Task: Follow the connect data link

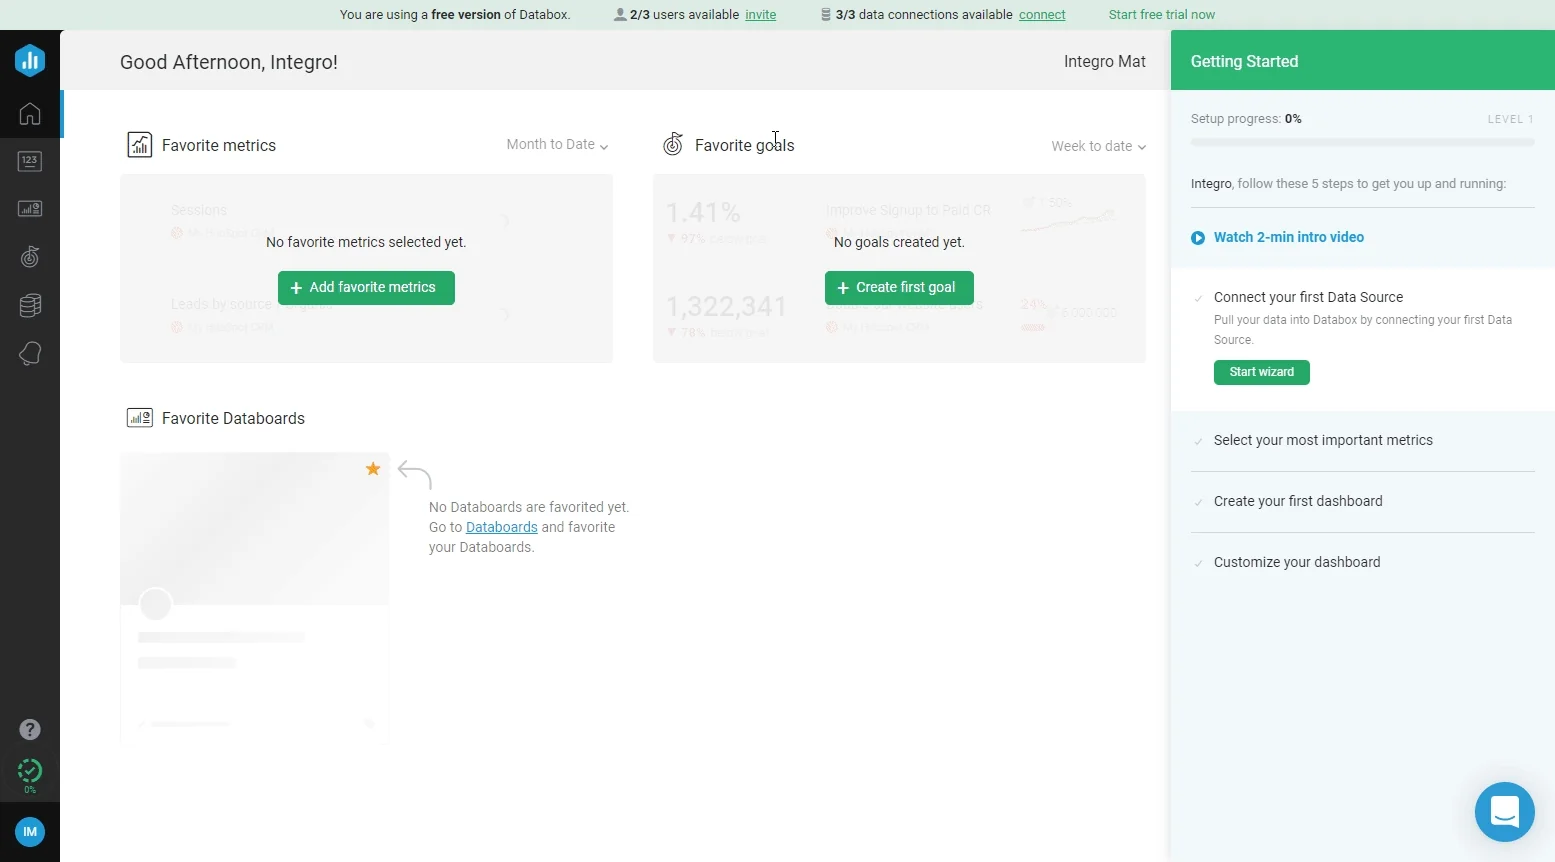Action: click(1042, 15)
